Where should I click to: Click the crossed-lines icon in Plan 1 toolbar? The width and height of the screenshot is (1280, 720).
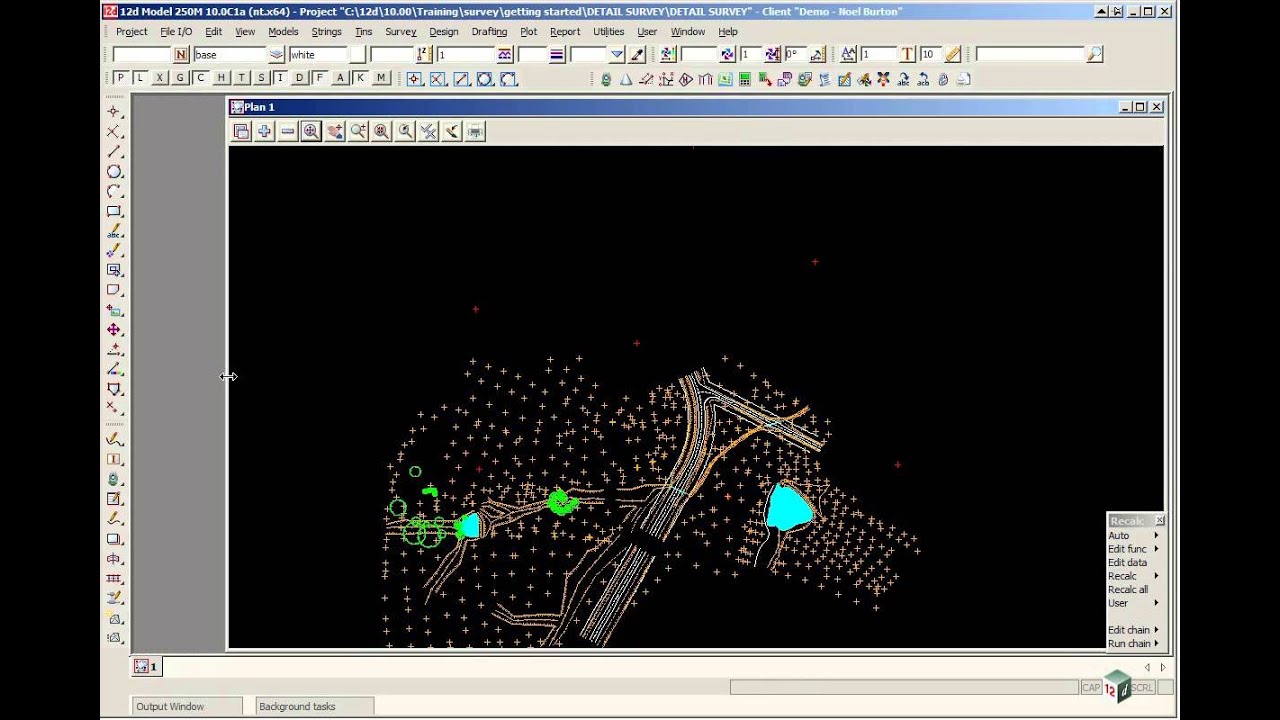(x=428, y=131)
